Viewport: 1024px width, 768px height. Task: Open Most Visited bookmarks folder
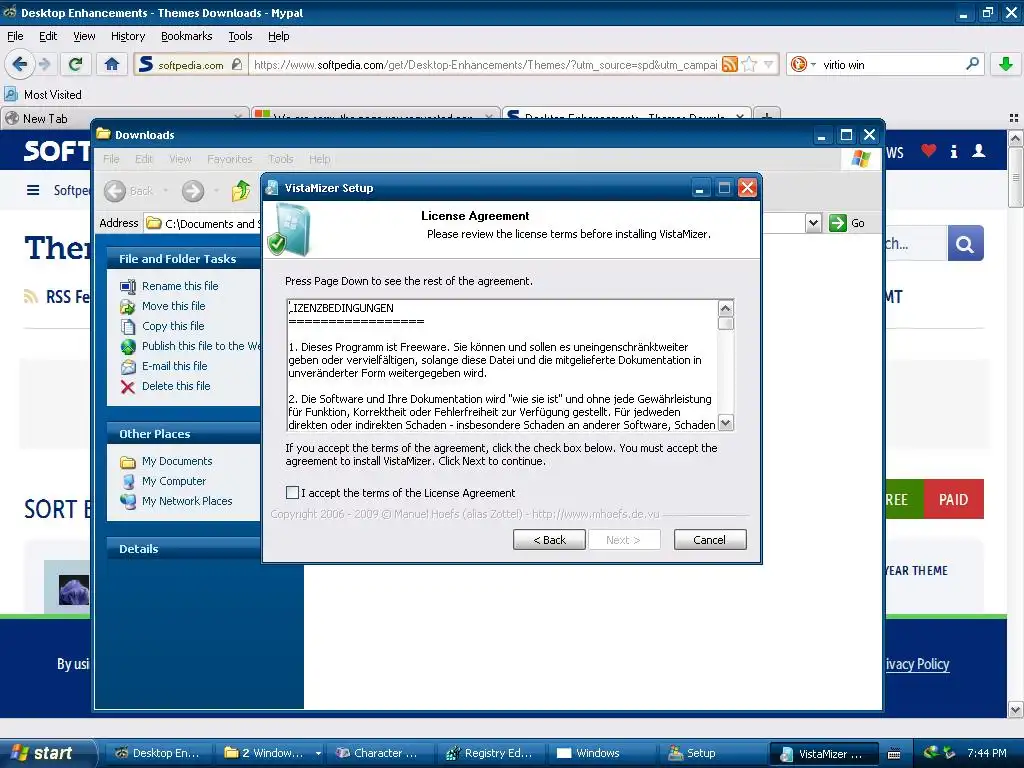[x=43, y=95]
